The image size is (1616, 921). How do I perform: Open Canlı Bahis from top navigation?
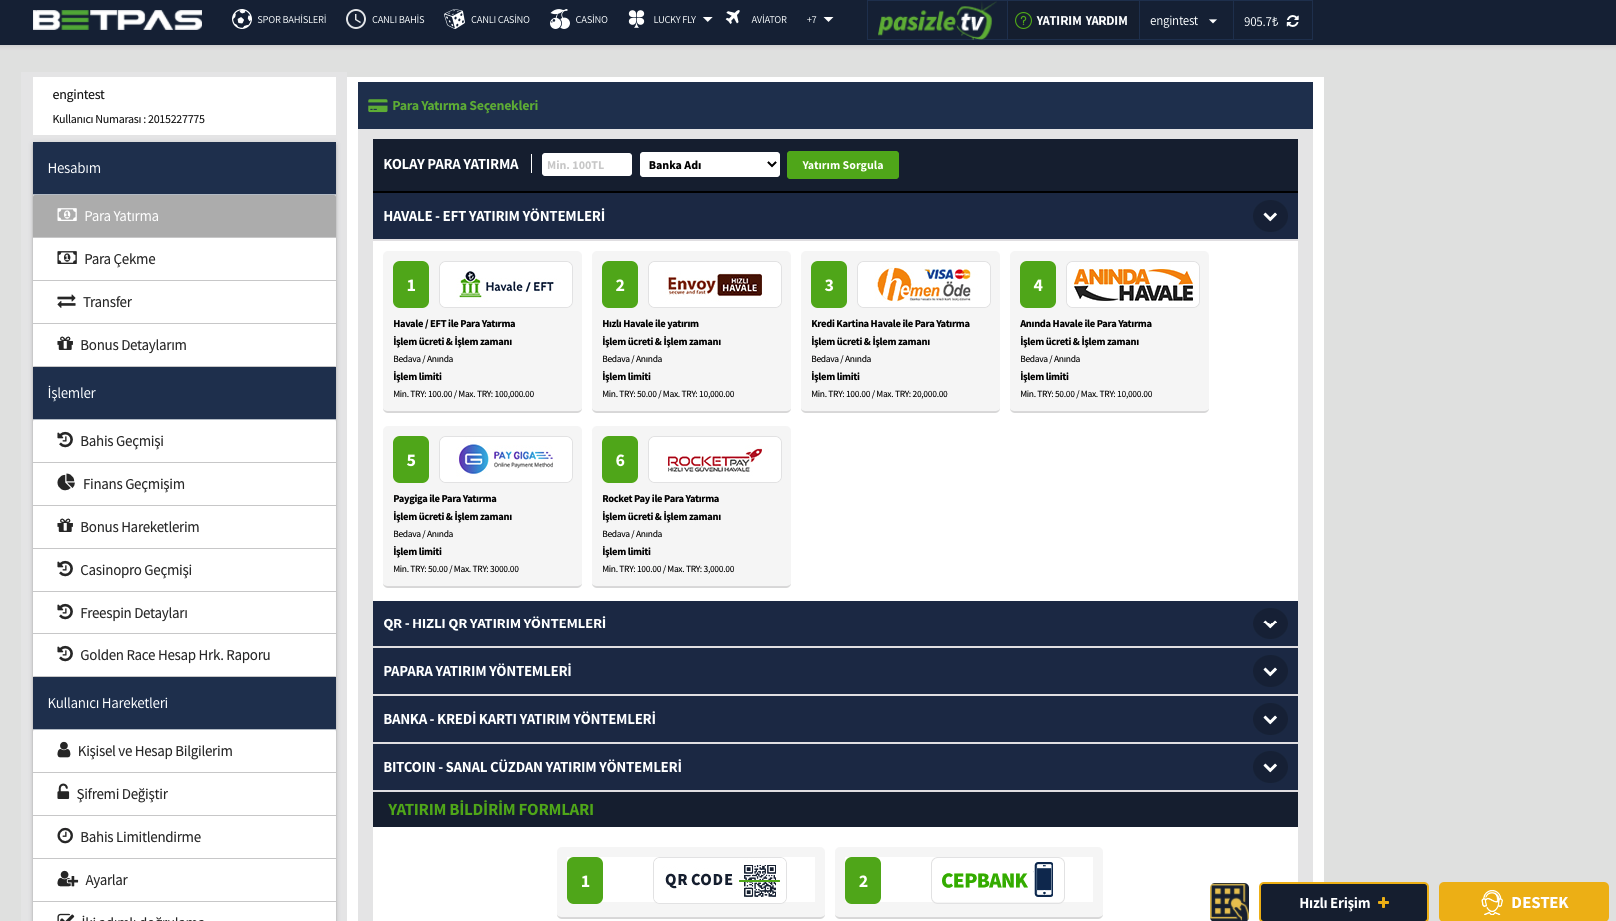[385, 19]
